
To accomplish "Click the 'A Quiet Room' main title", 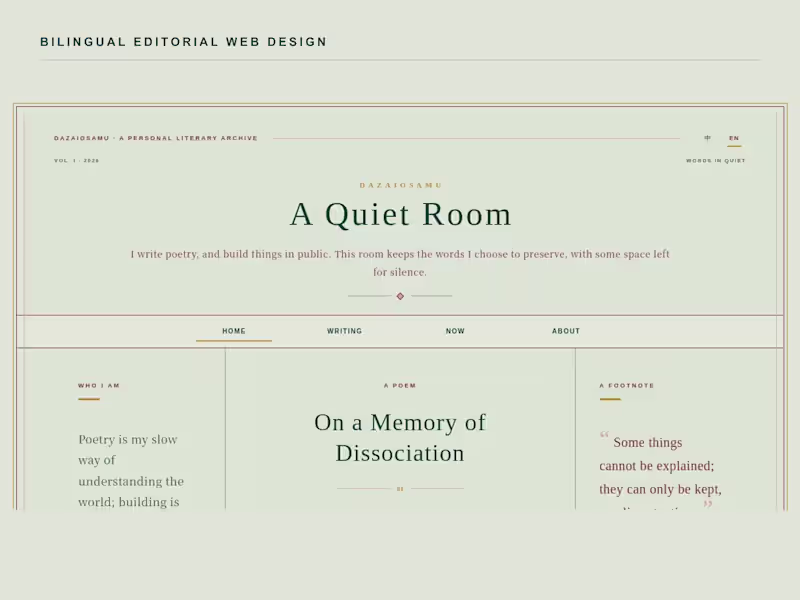I will (x=401, y=214).
